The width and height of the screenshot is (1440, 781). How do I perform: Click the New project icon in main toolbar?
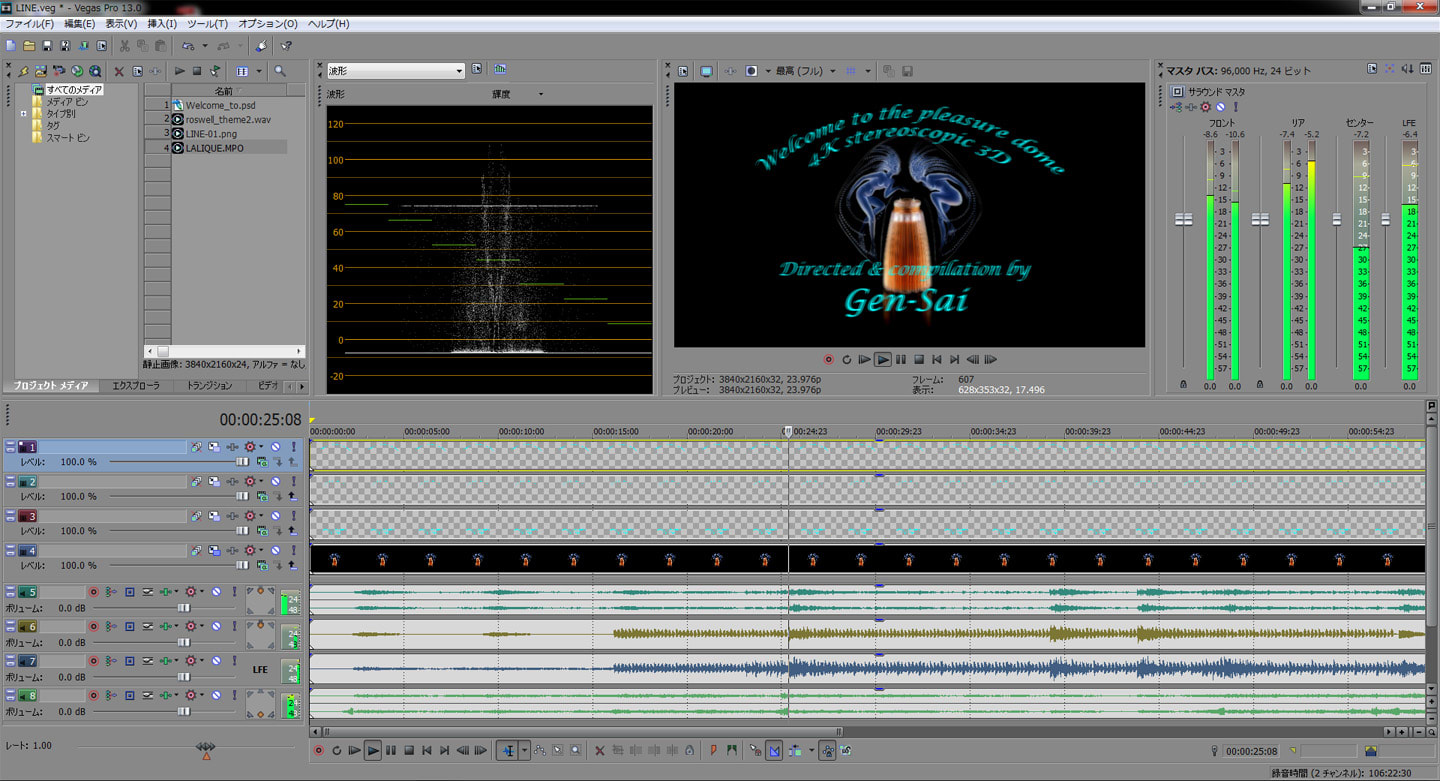tap(10, 45)
